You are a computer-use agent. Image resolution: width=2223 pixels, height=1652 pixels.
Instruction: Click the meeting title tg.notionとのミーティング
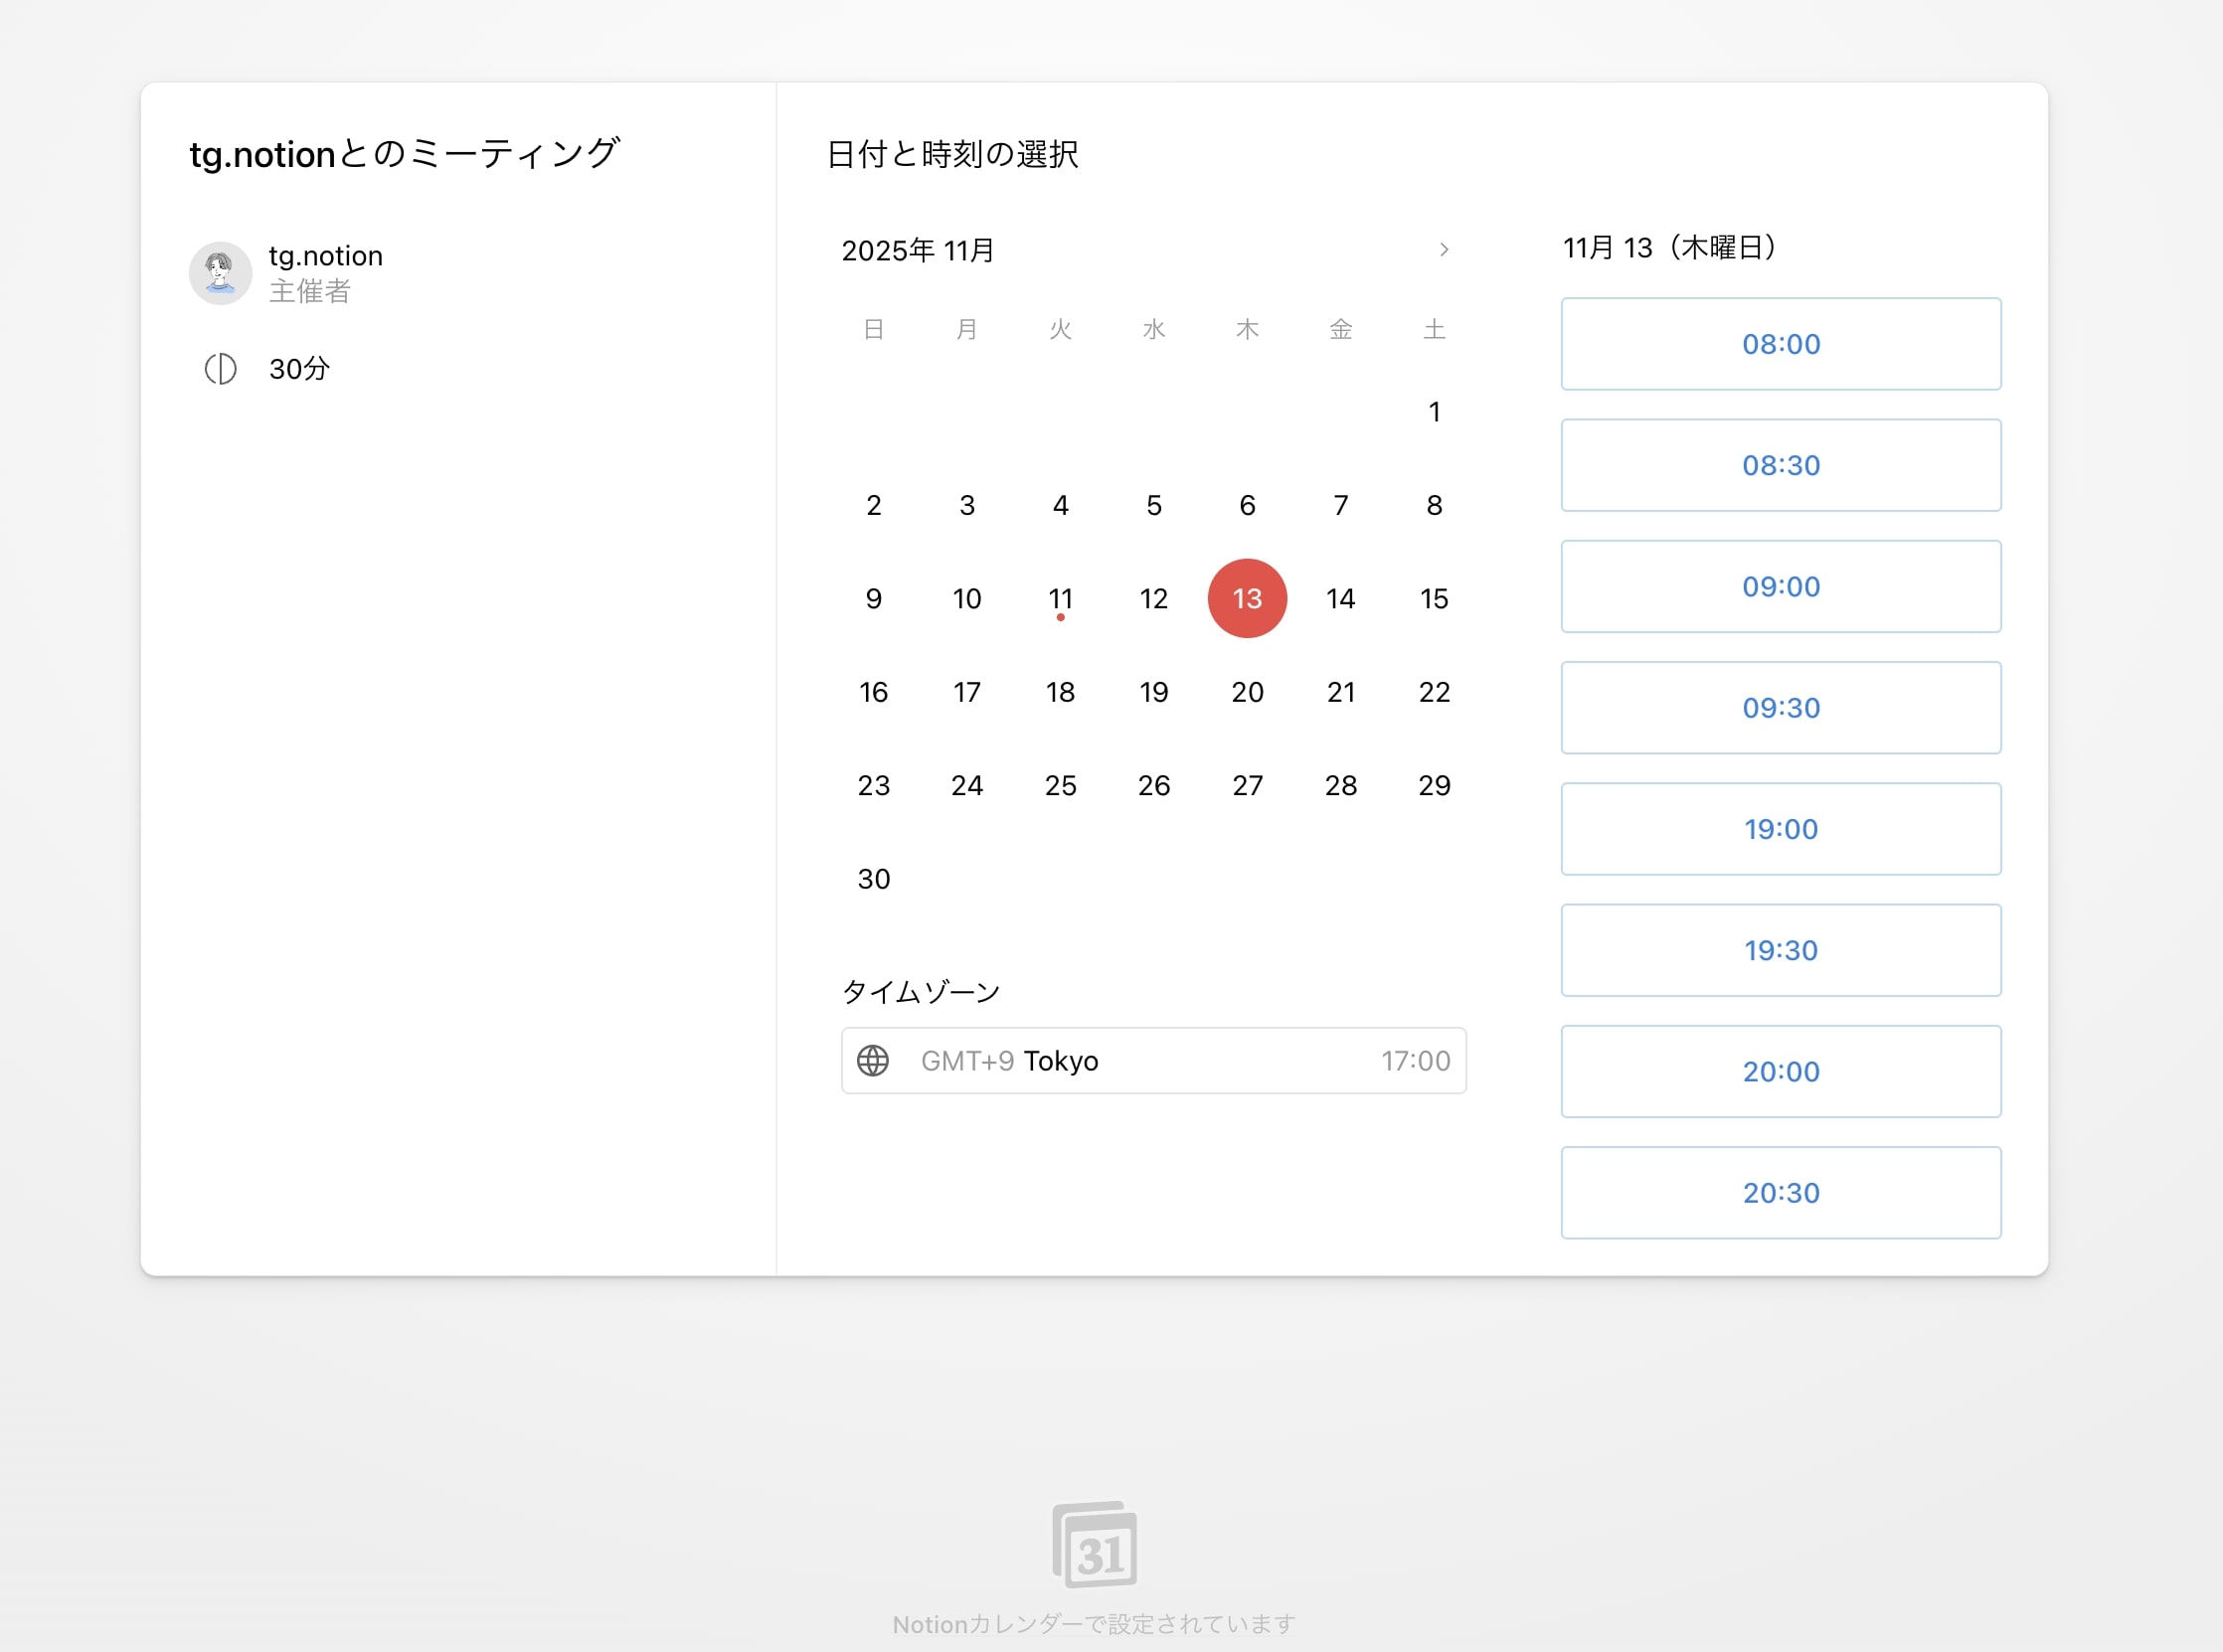click(404, 152)
